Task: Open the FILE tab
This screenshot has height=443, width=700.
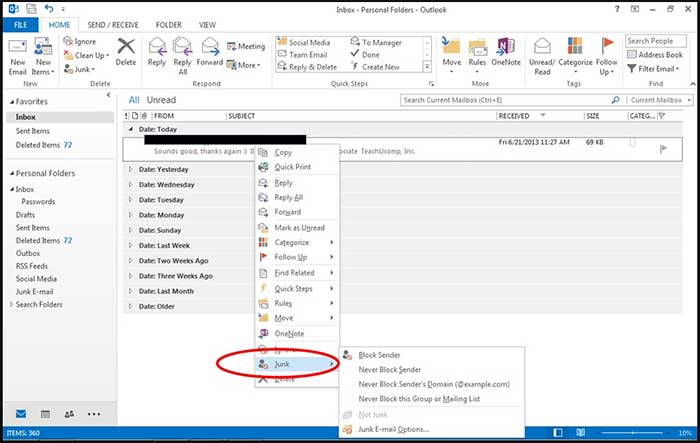Action: coord(21,25)
